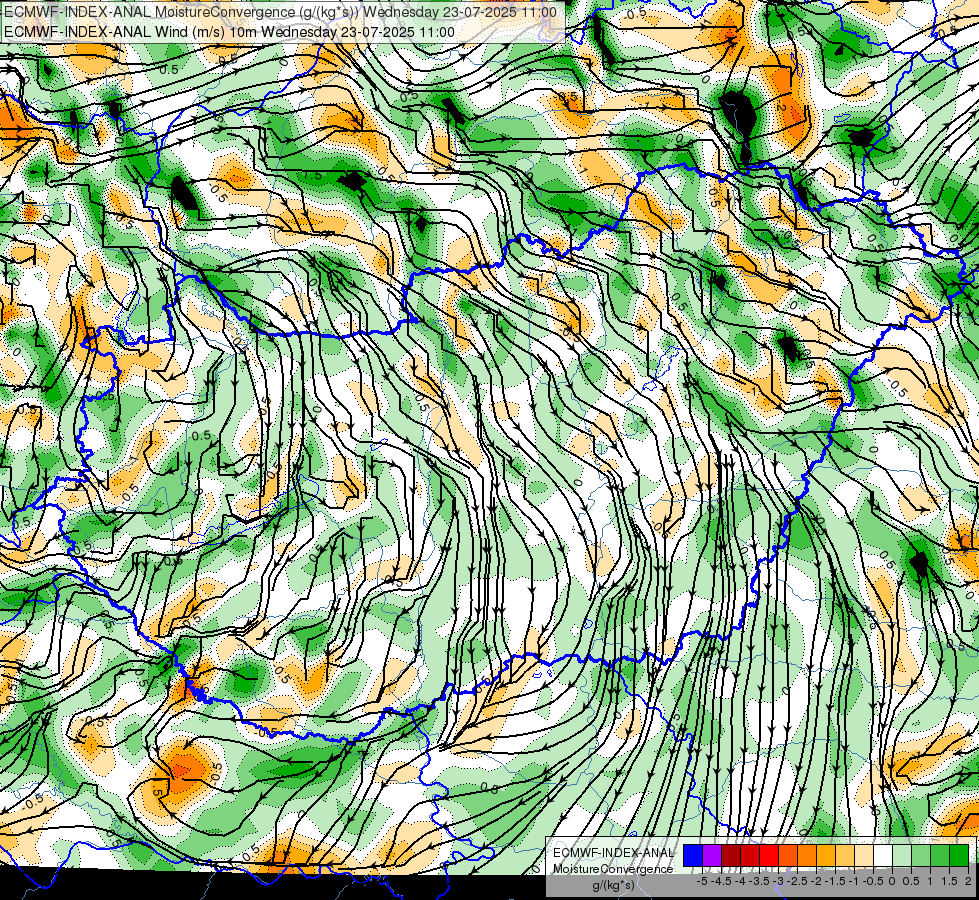Click the -2.5 tick label on the legend
The width and height of the screenshot is (979, 900).
[x=797, y=881]
